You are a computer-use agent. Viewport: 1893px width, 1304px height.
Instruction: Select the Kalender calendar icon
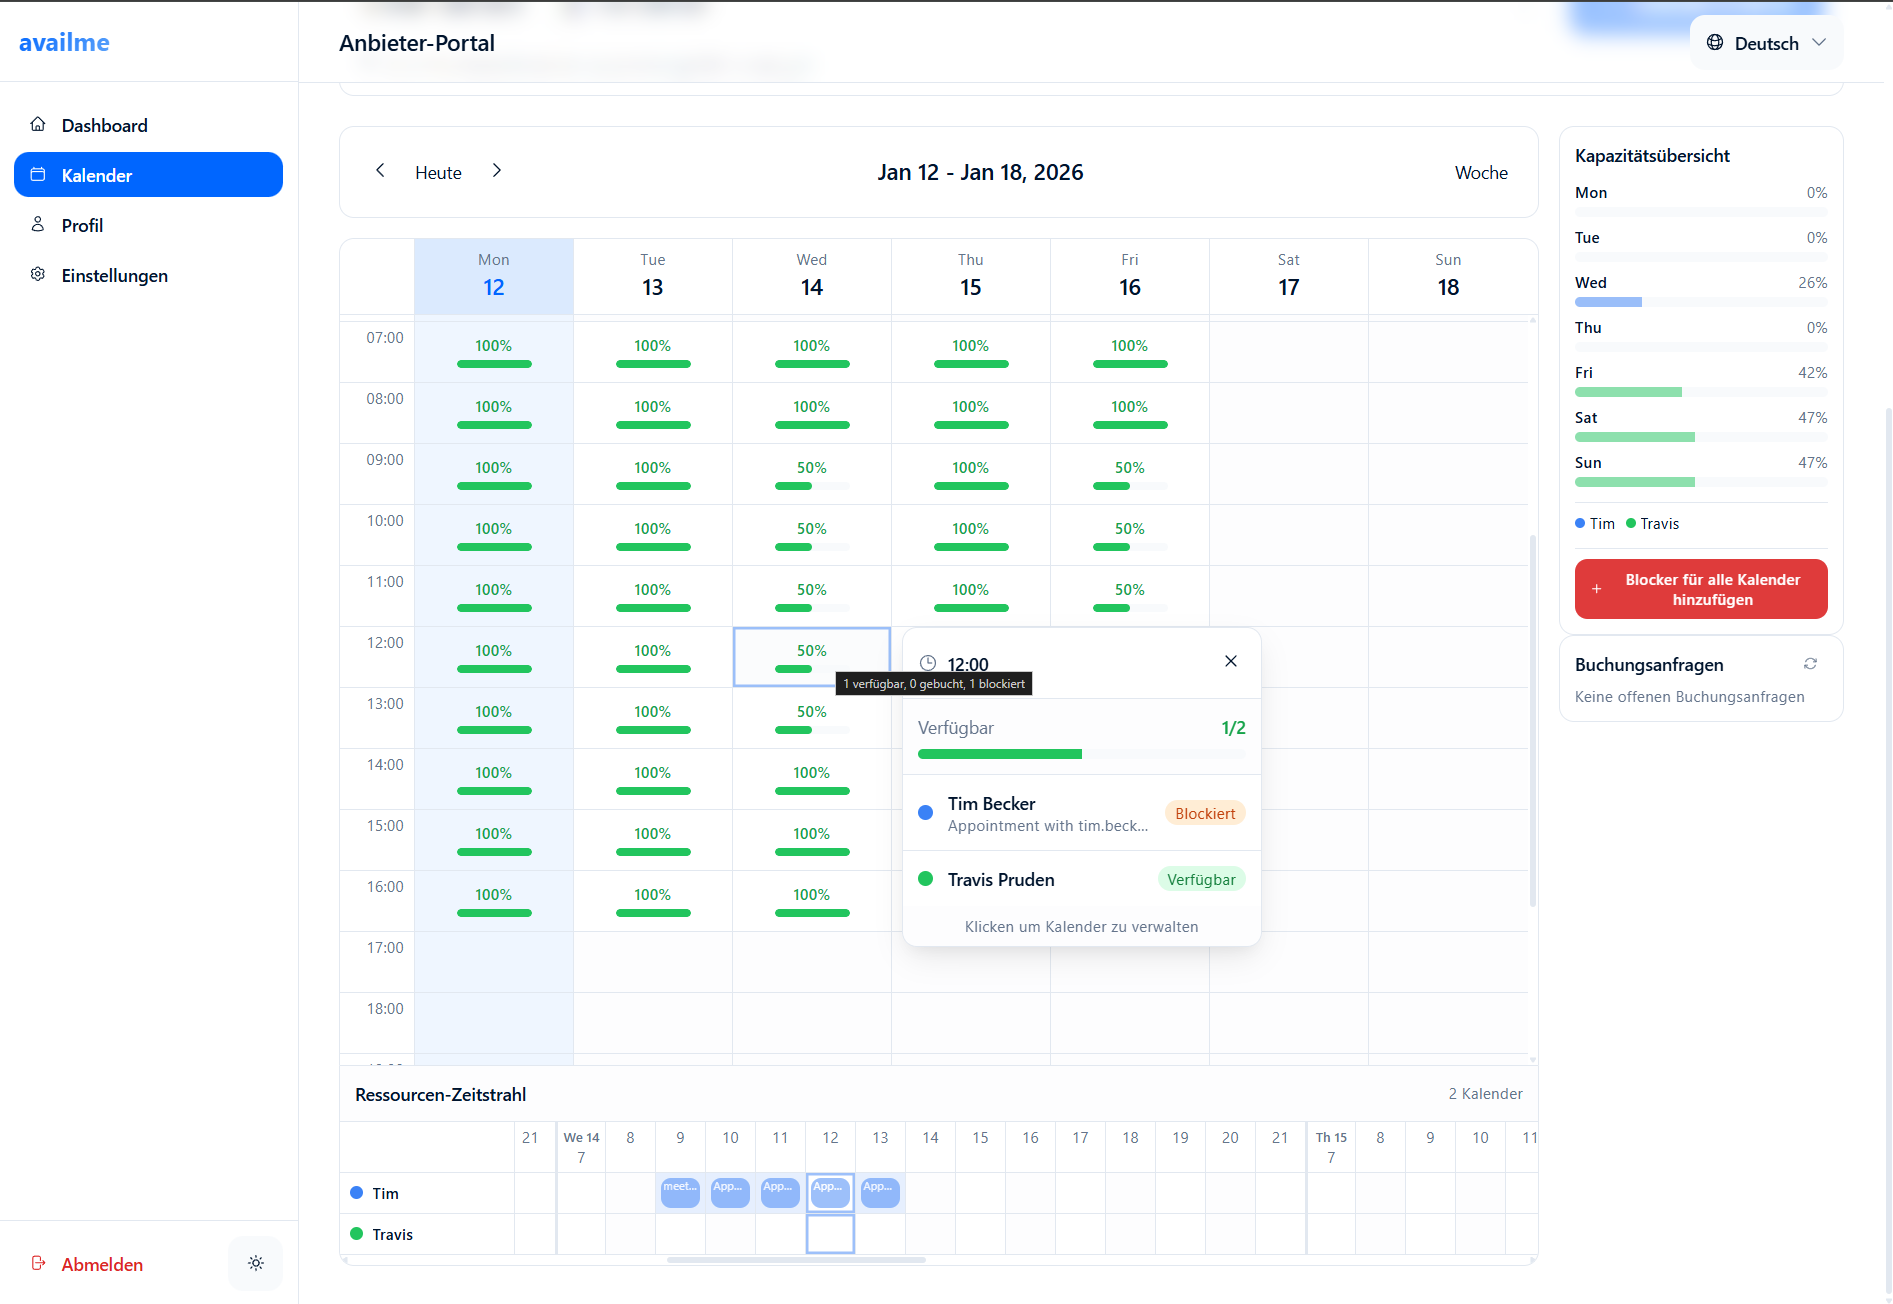click(x=38, y=173)
